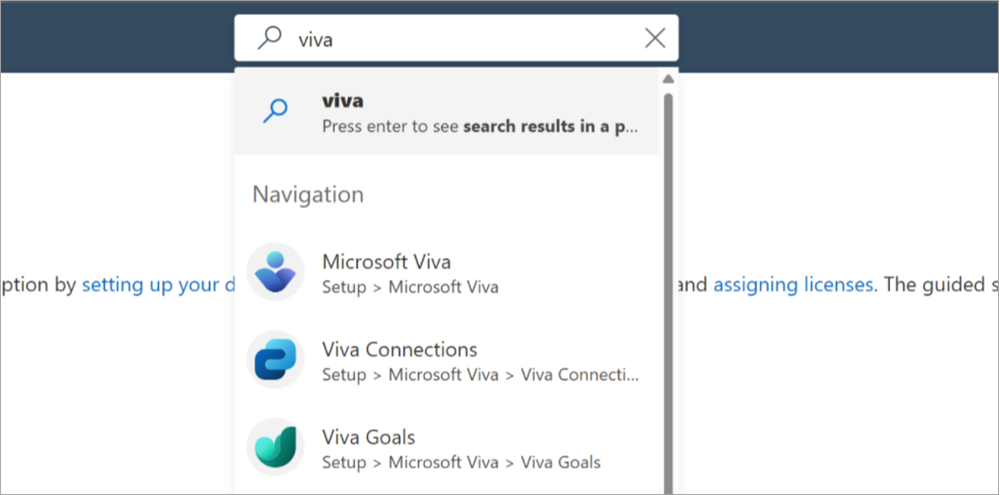1000x495 pixels.
Task: Click the Viva Connections logo icon
Action: coord(276,360)
